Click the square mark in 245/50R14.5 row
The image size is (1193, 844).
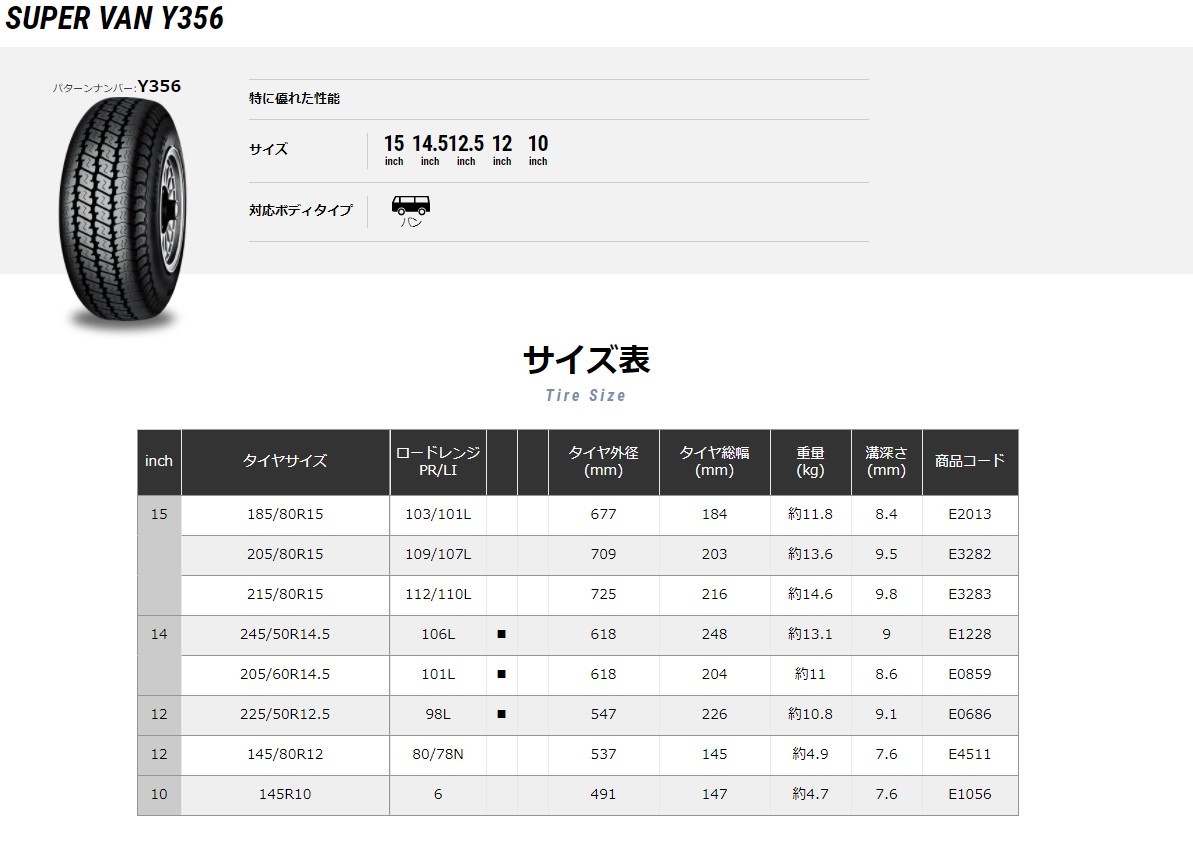(501, 634)
